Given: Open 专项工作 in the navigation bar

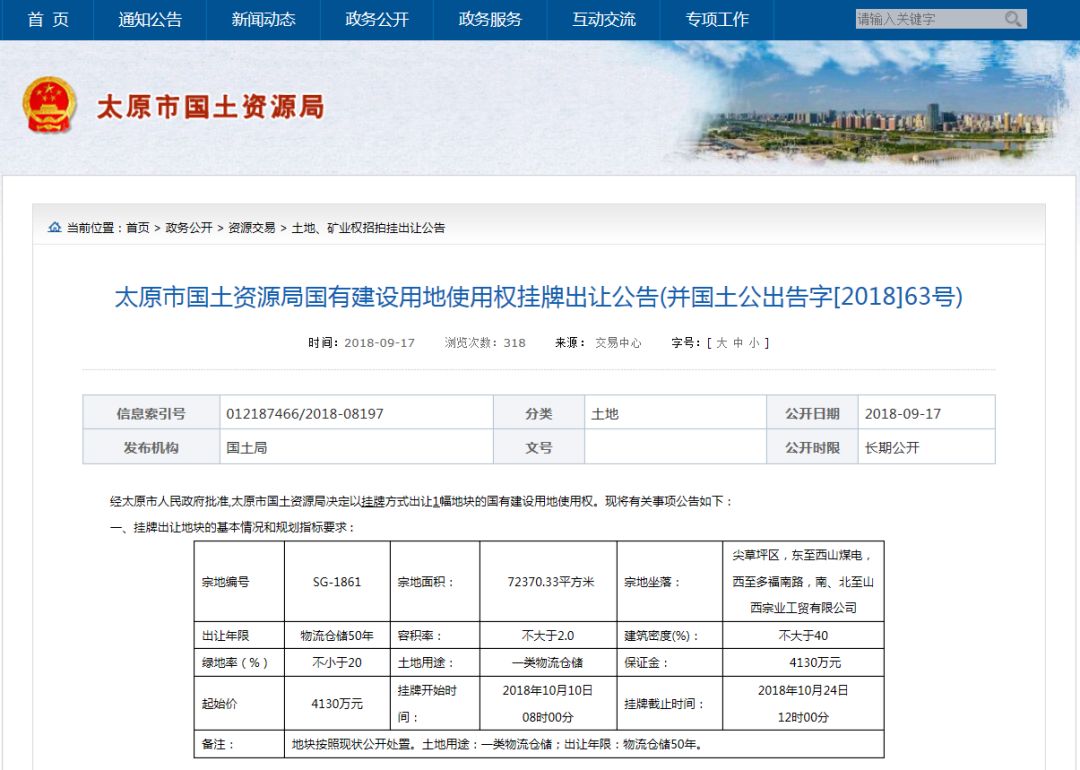Looking at the screenshot, I should point(717,19).
